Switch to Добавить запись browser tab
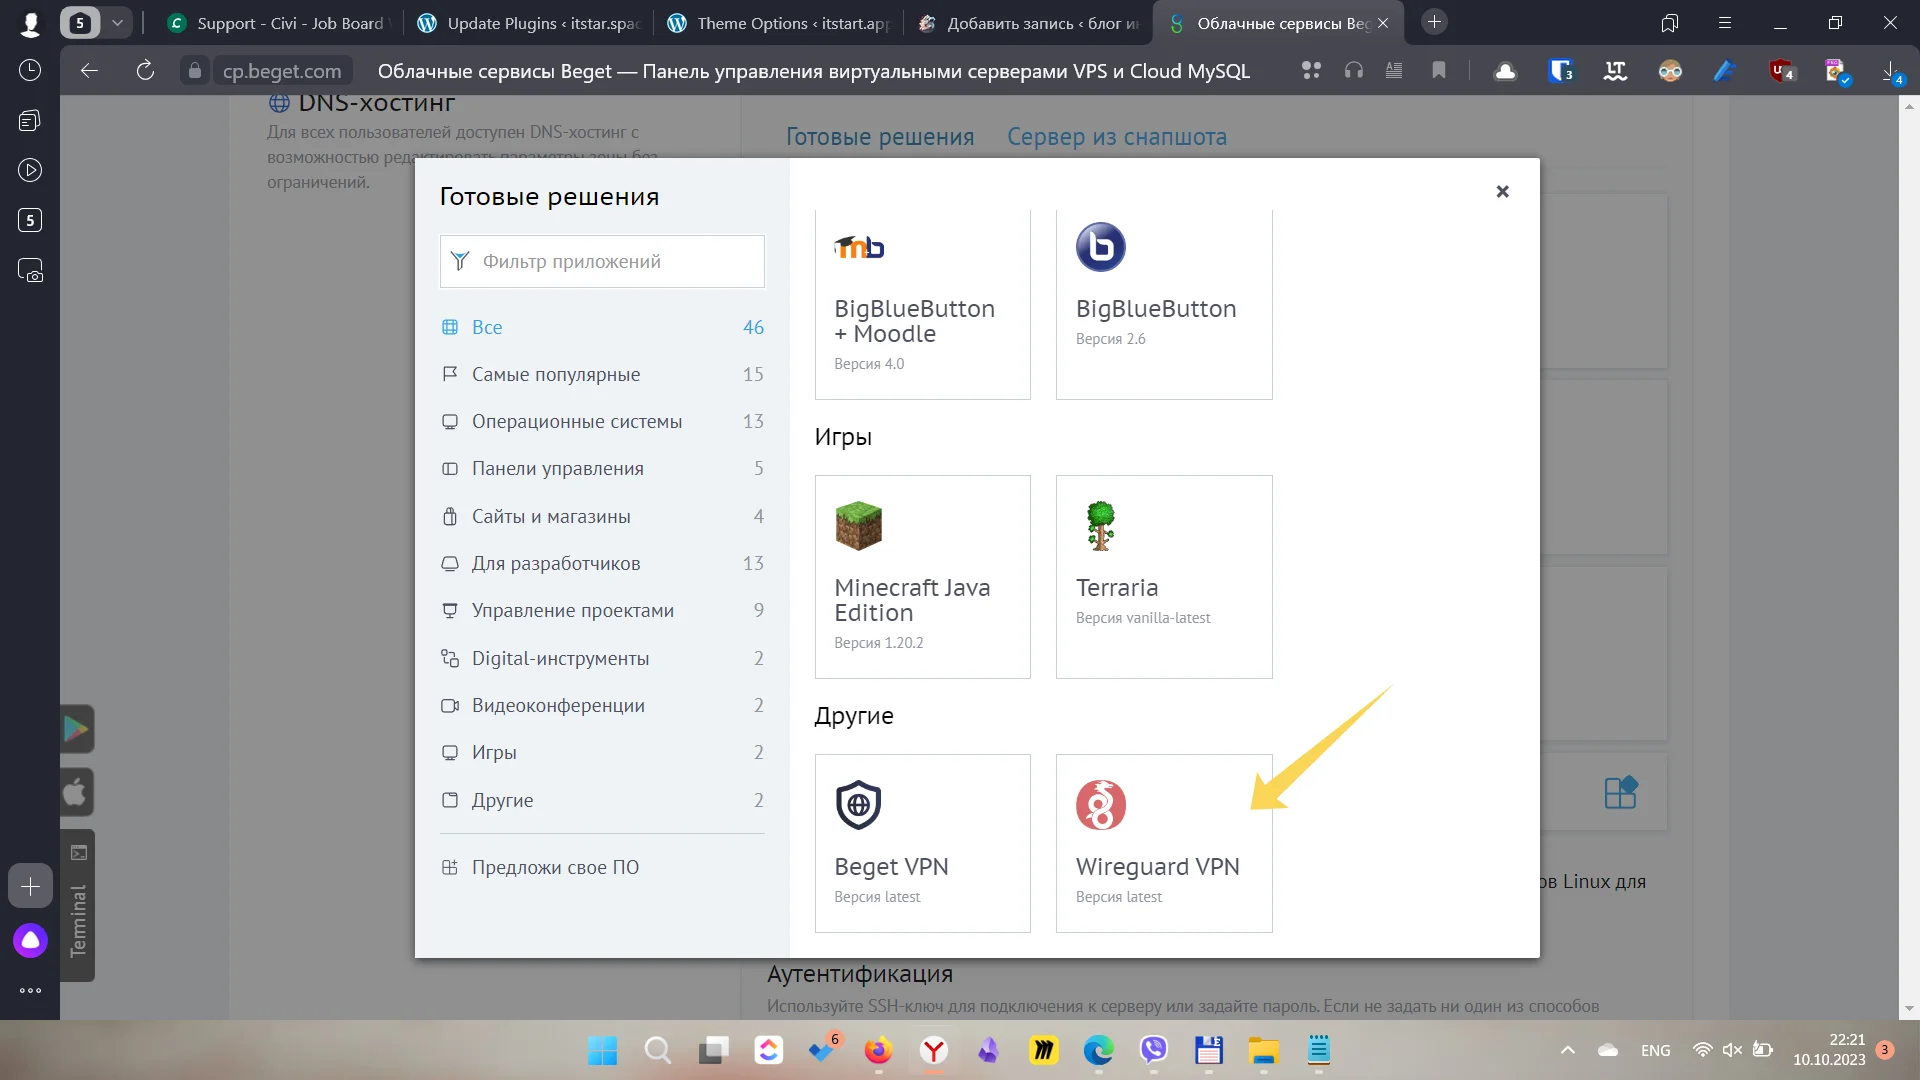The width and height of the screenshot is (1920, 1080). tap(1028, 23)
